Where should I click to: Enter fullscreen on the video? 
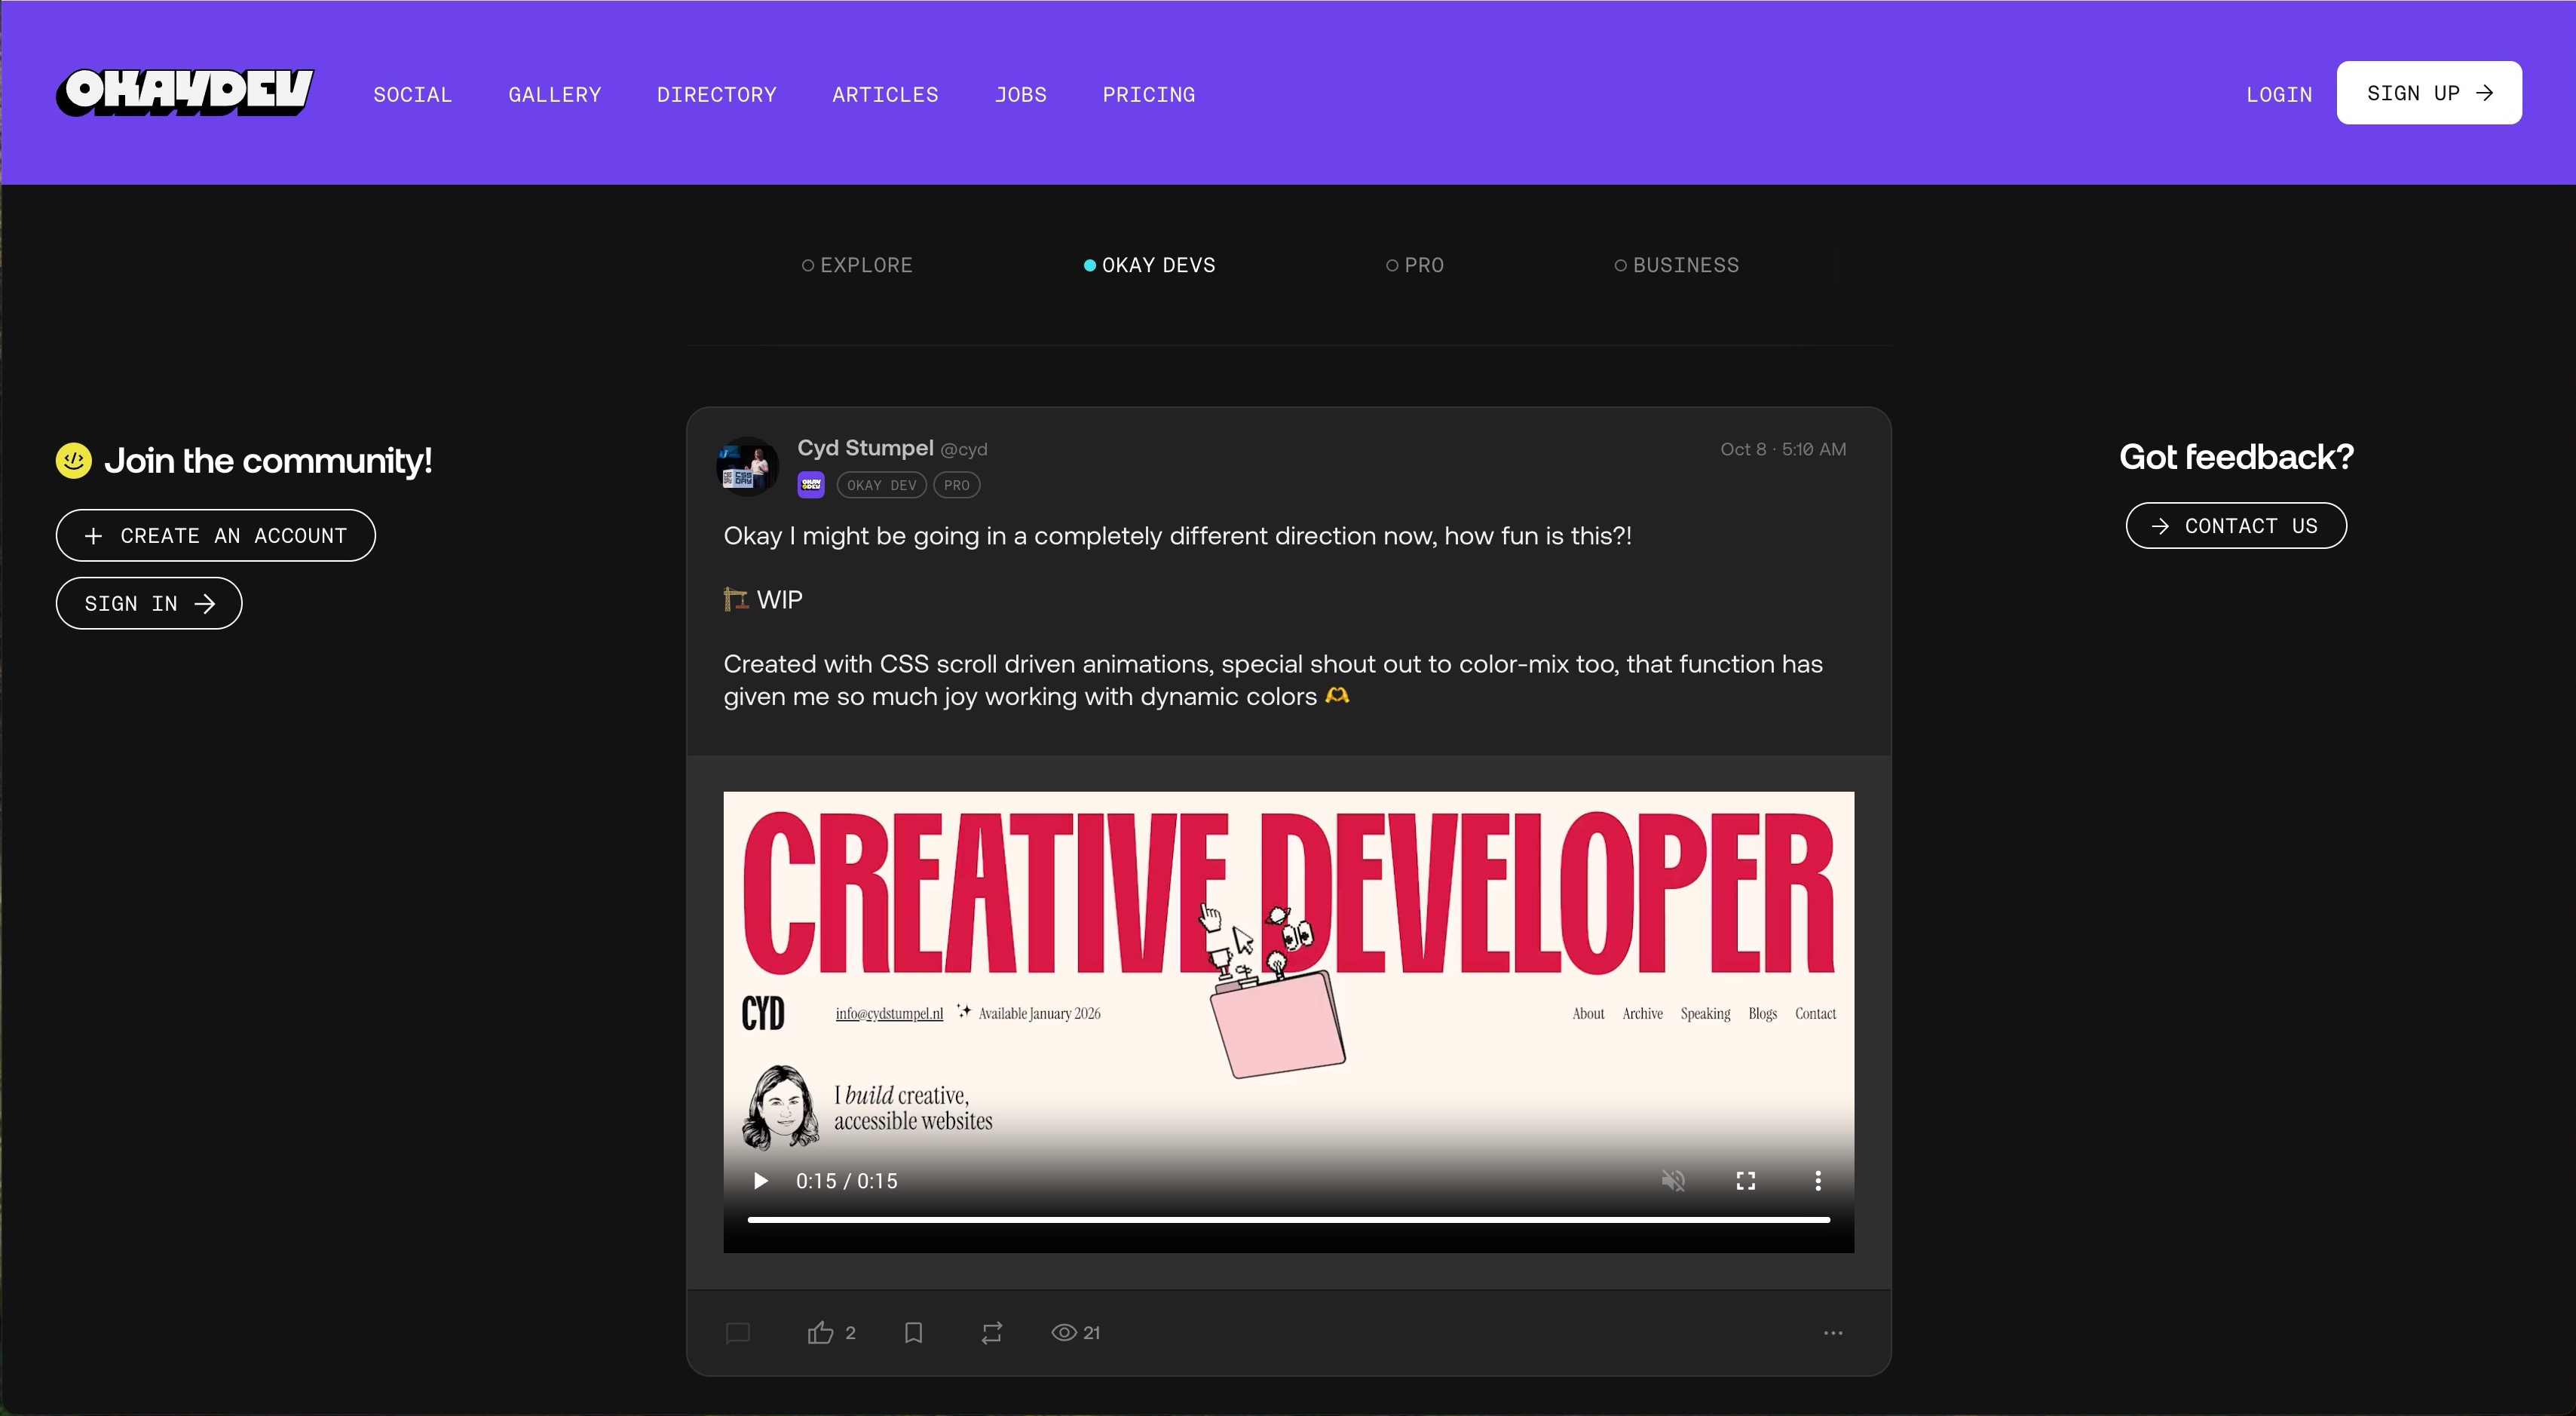click(x=1745, y=1181)
